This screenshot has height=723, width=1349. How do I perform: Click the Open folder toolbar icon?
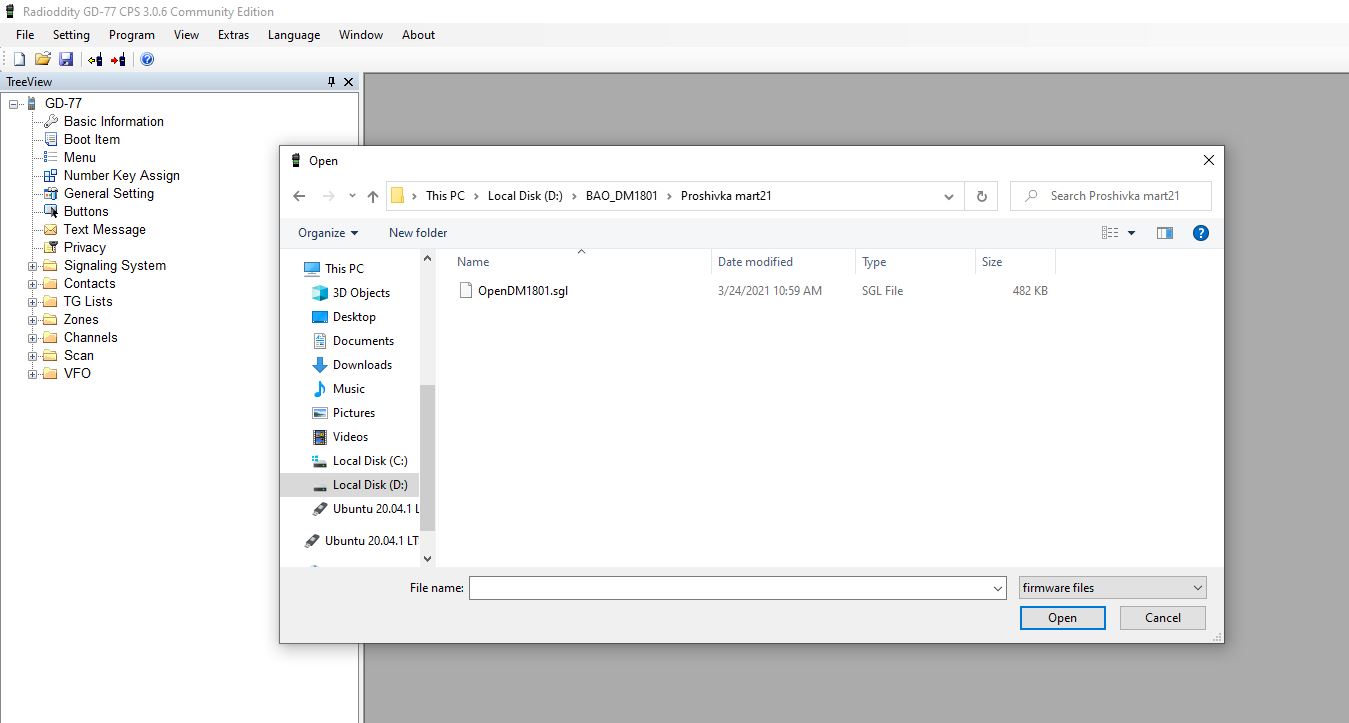pyautogui.click(x=43, y=60)
